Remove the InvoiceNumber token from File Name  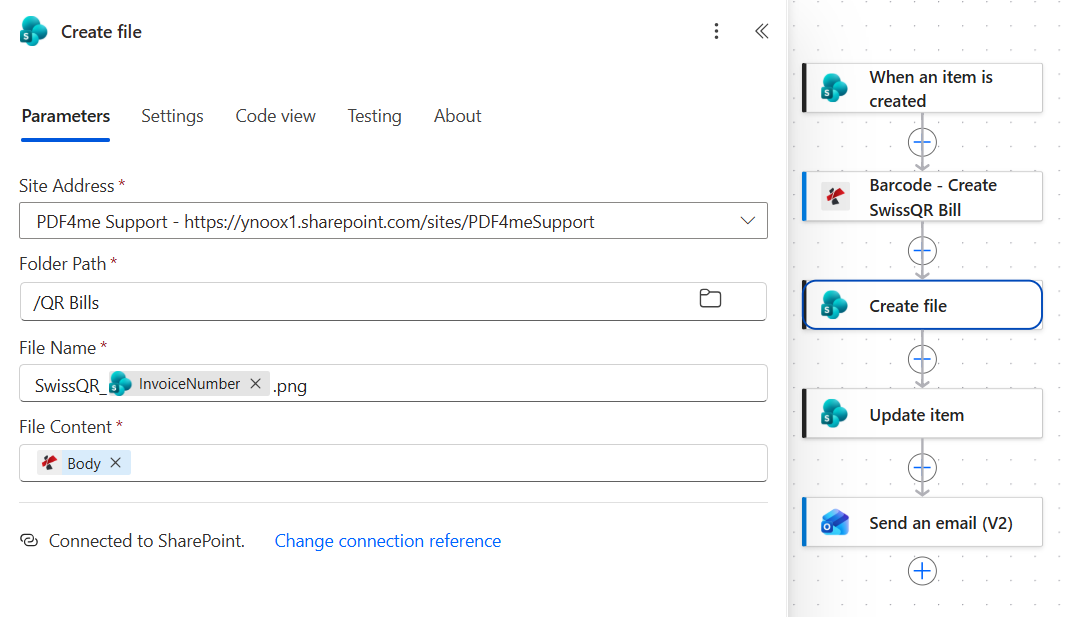tap(256, 384)
